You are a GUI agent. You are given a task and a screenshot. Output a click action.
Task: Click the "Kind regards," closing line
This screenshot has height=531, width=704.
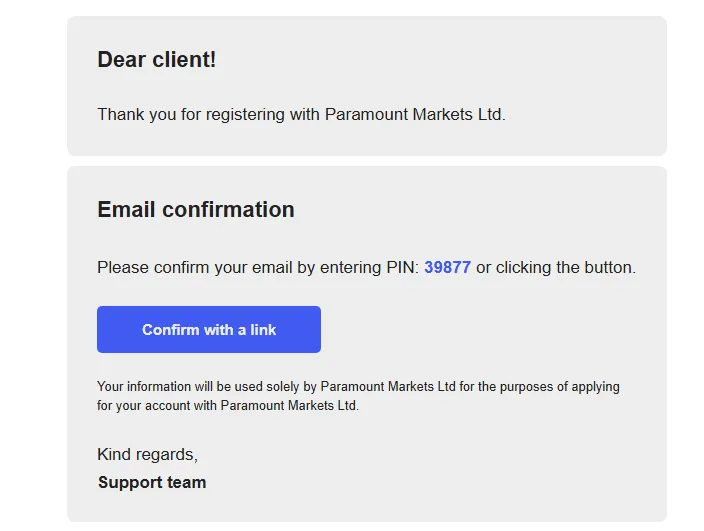pos(147,455)
